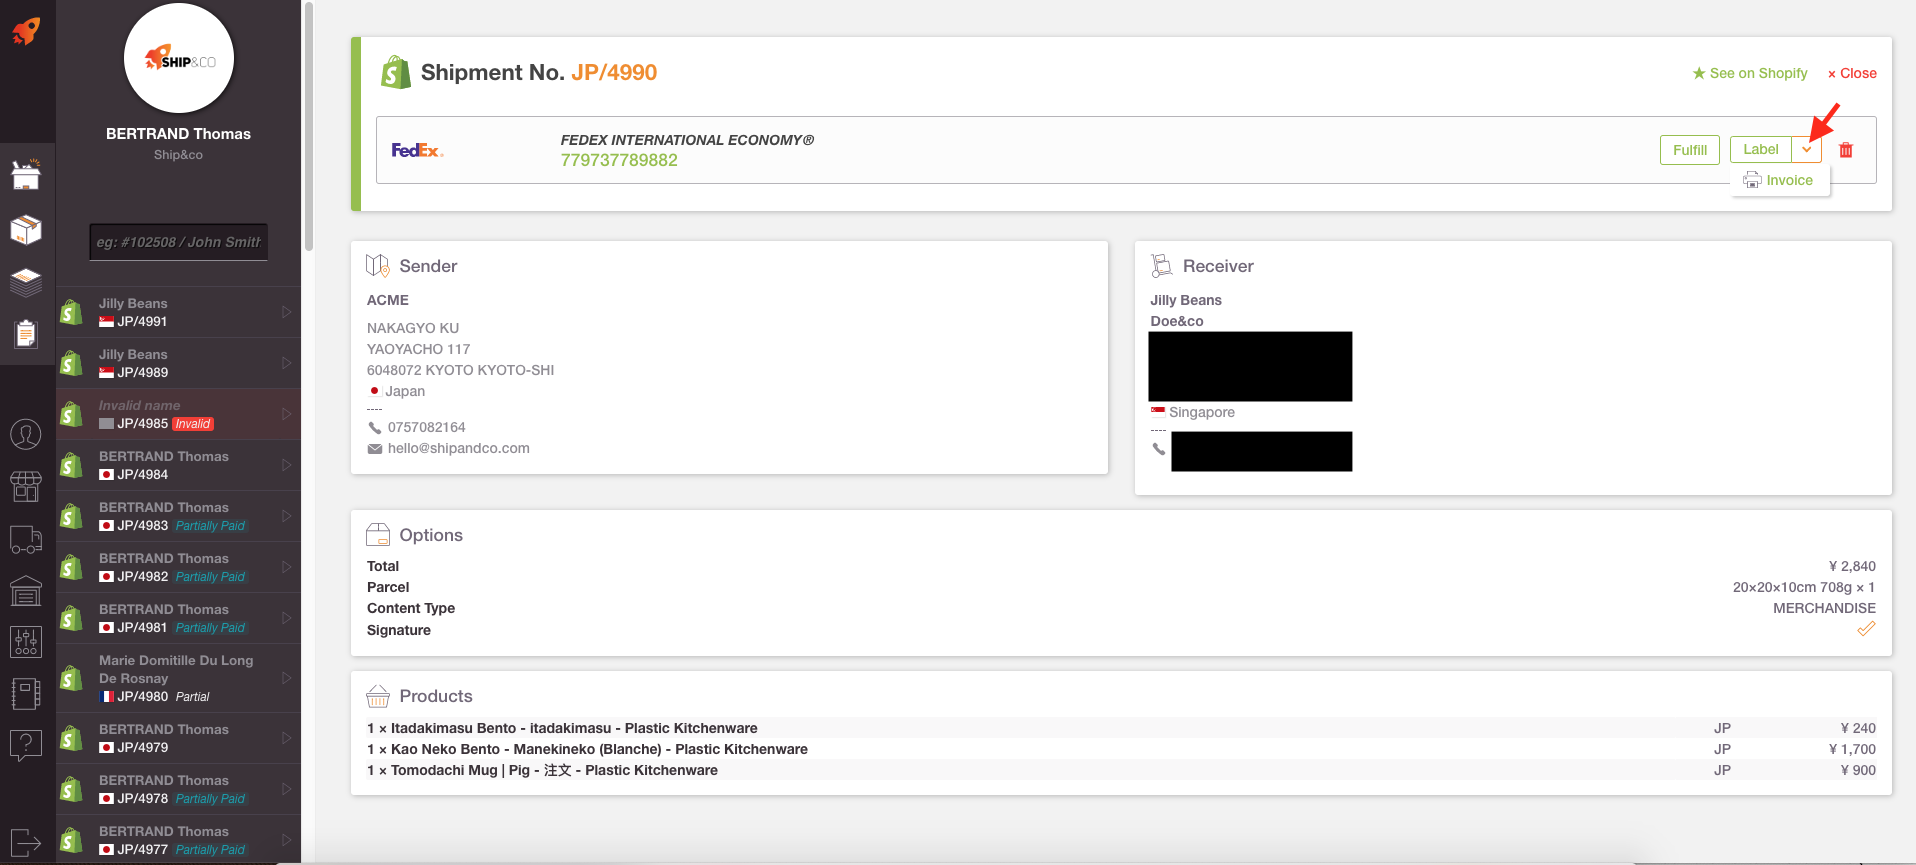This screenshot has width=1916, height=865.
Task: Click the Tomodachi Mug product row
Action: coord(1121,770)
